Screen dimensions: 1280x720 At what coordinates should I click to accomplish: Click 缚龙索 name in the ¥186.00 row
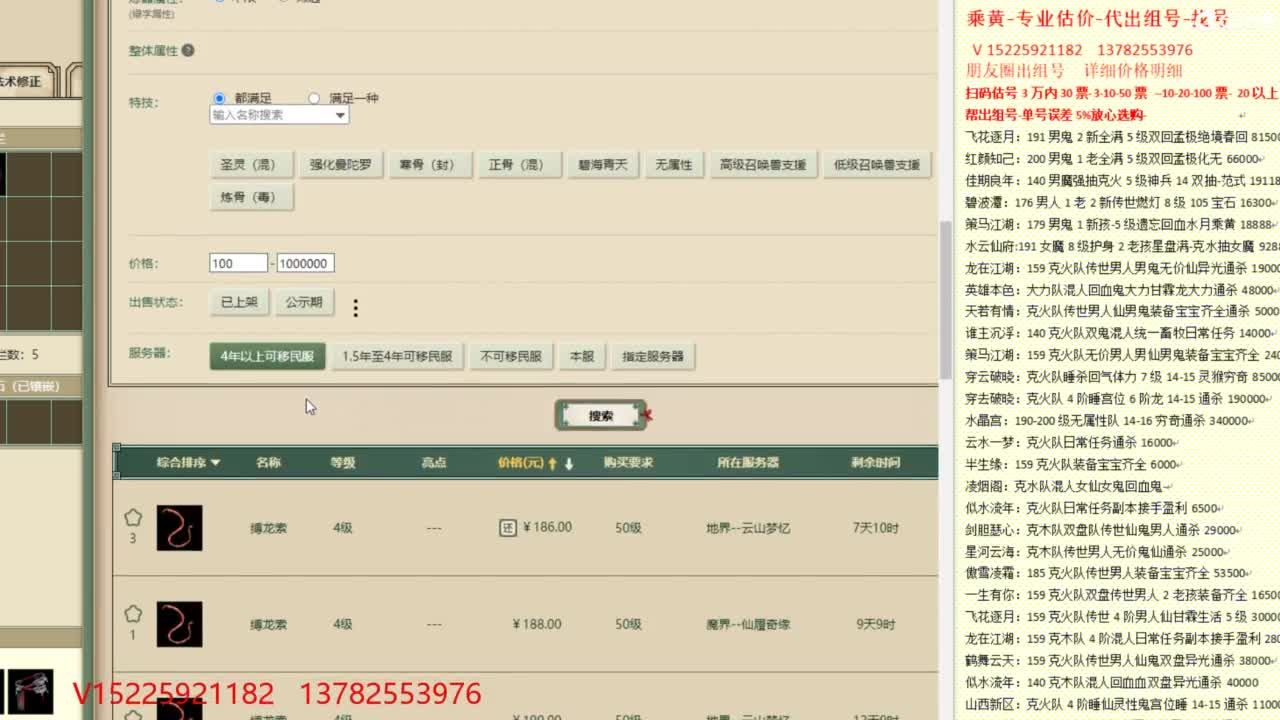(x=268, y=528)
